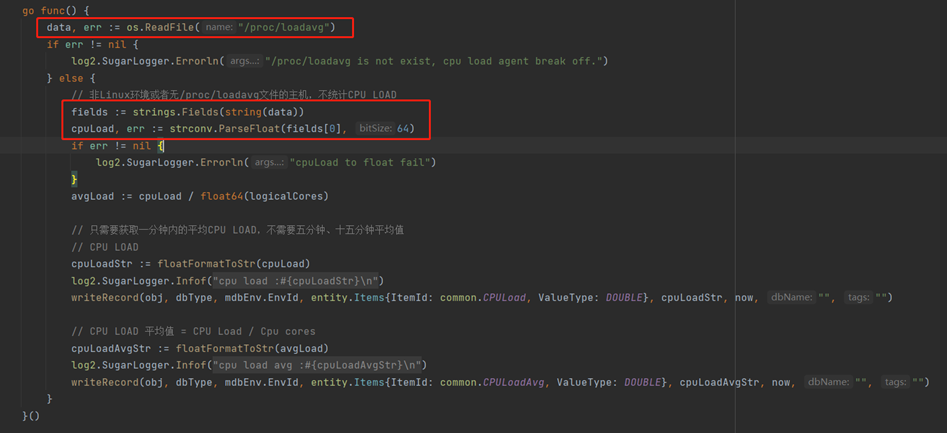This screenshot has height=433, width=947.
Task: Click the "cpu load avg :#{cpuLoadAvgStr}\n" string
Action: (x=316, y=366)
